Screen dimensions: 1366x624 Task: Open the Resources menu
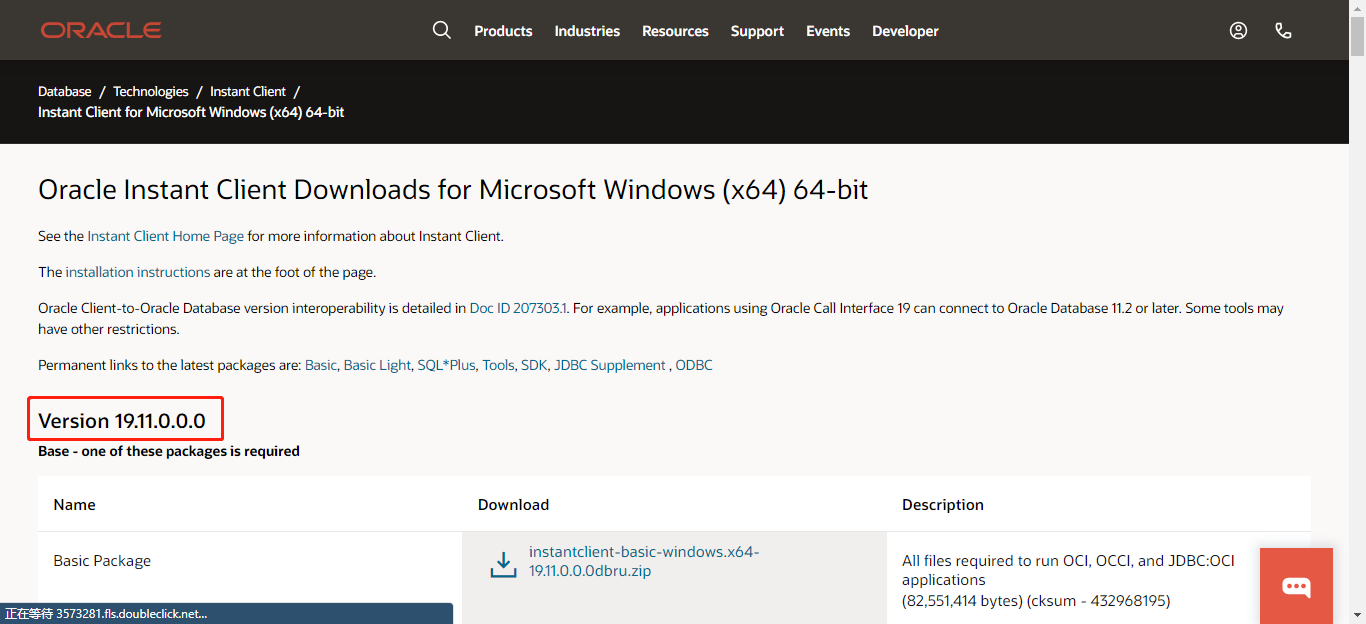(x=675, y=31)
